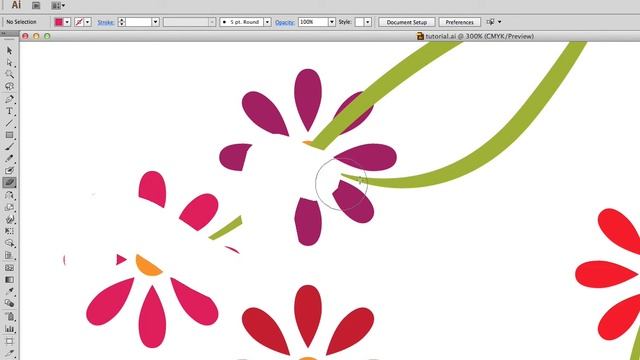Select the Selection tool black arrow
640x360 pixels.
point(9,51)
